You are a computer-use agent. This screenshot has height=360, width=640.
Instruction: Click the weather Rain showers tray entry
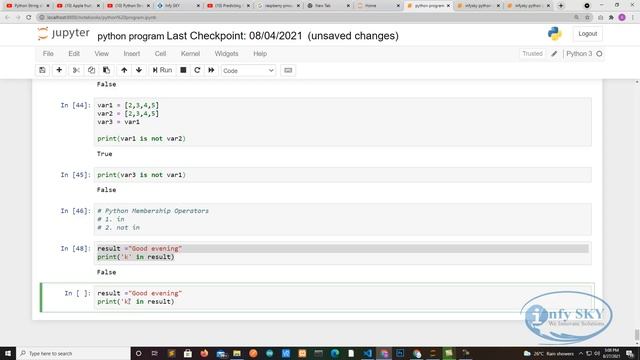pos(549,353)
